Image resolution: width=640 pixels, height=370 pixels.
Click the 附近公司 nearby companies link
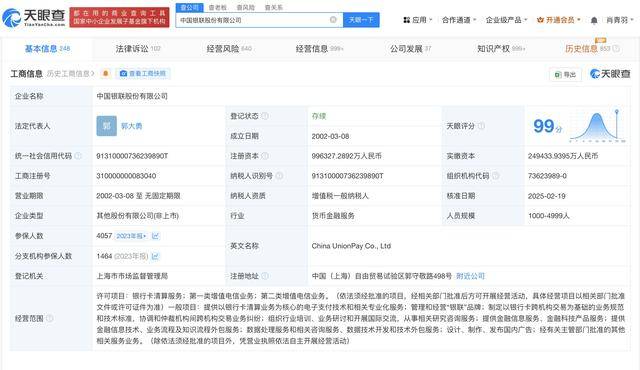(x=470, y=276)
